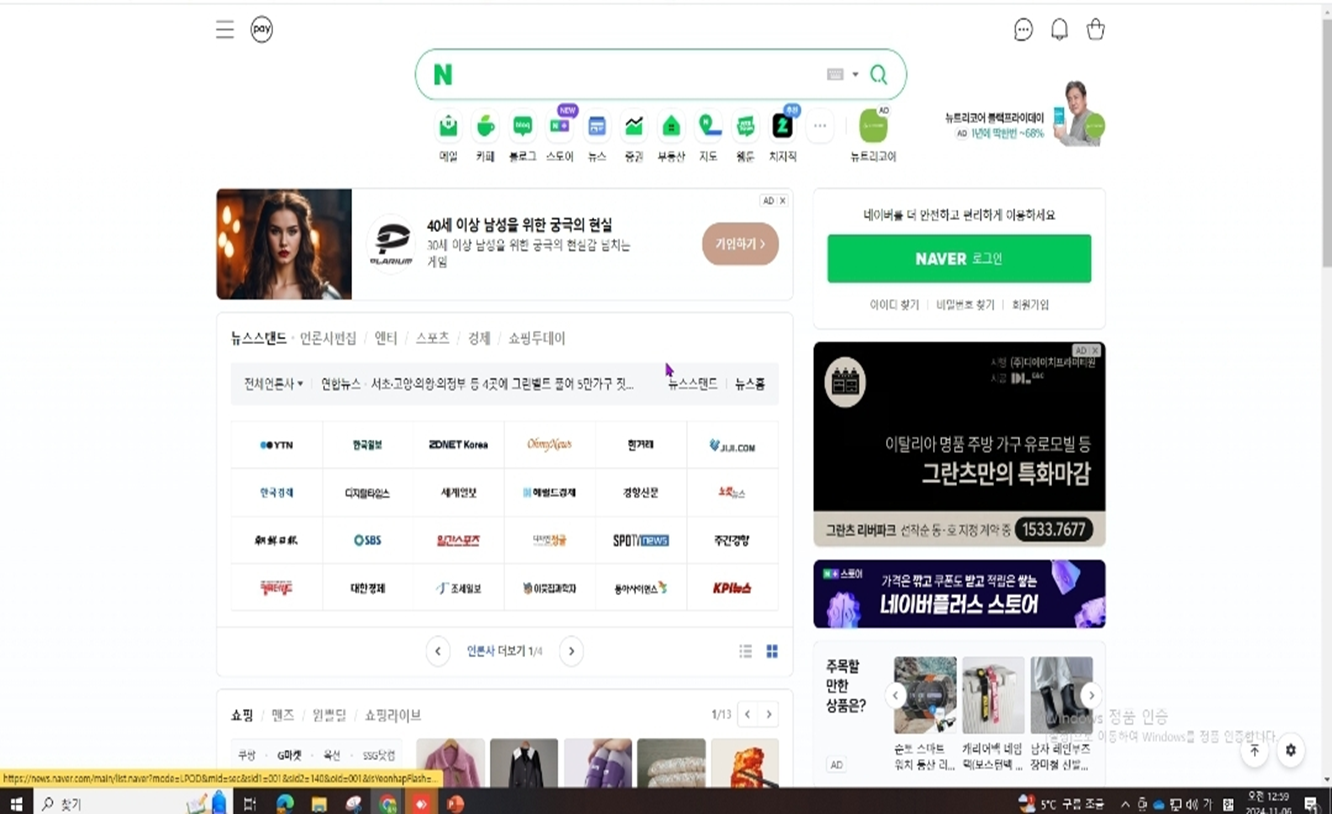This screenshot has height=814, width=1332.
Task: Click the scroll-to-top arrow button
Action: coord(1254,750)
